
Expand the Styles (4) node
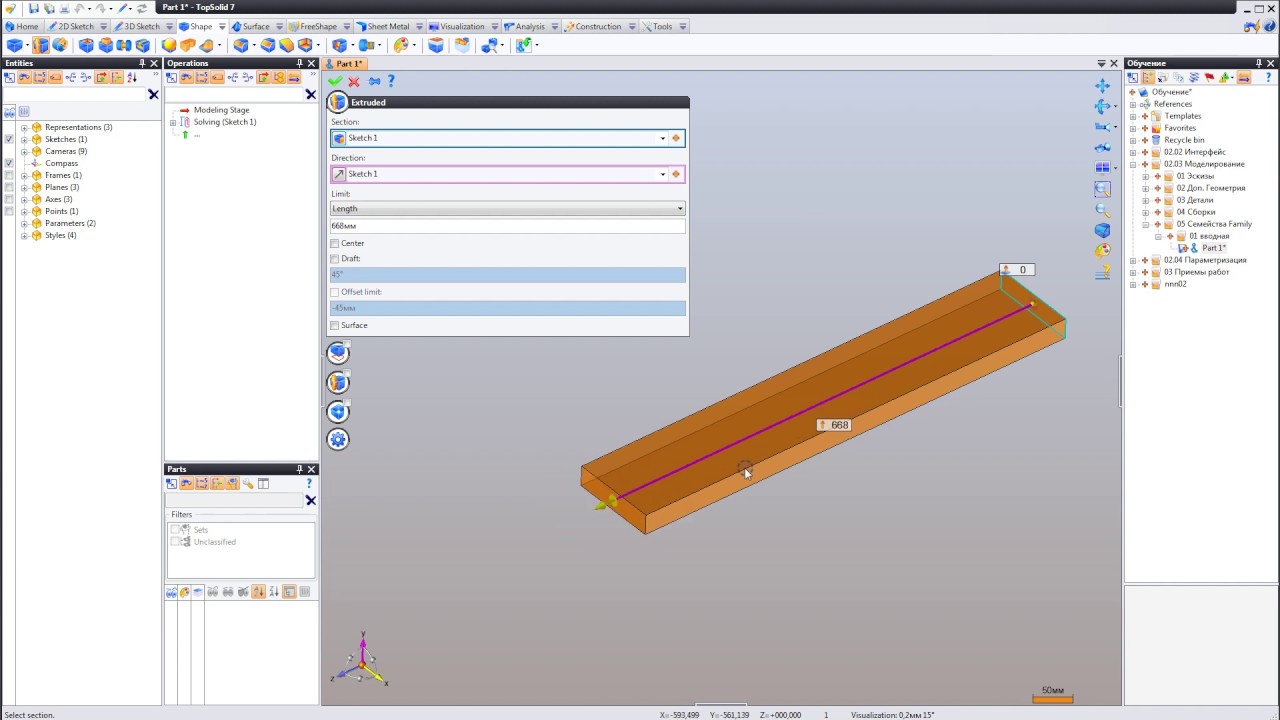pyautogui.click(x=24, y=235)
